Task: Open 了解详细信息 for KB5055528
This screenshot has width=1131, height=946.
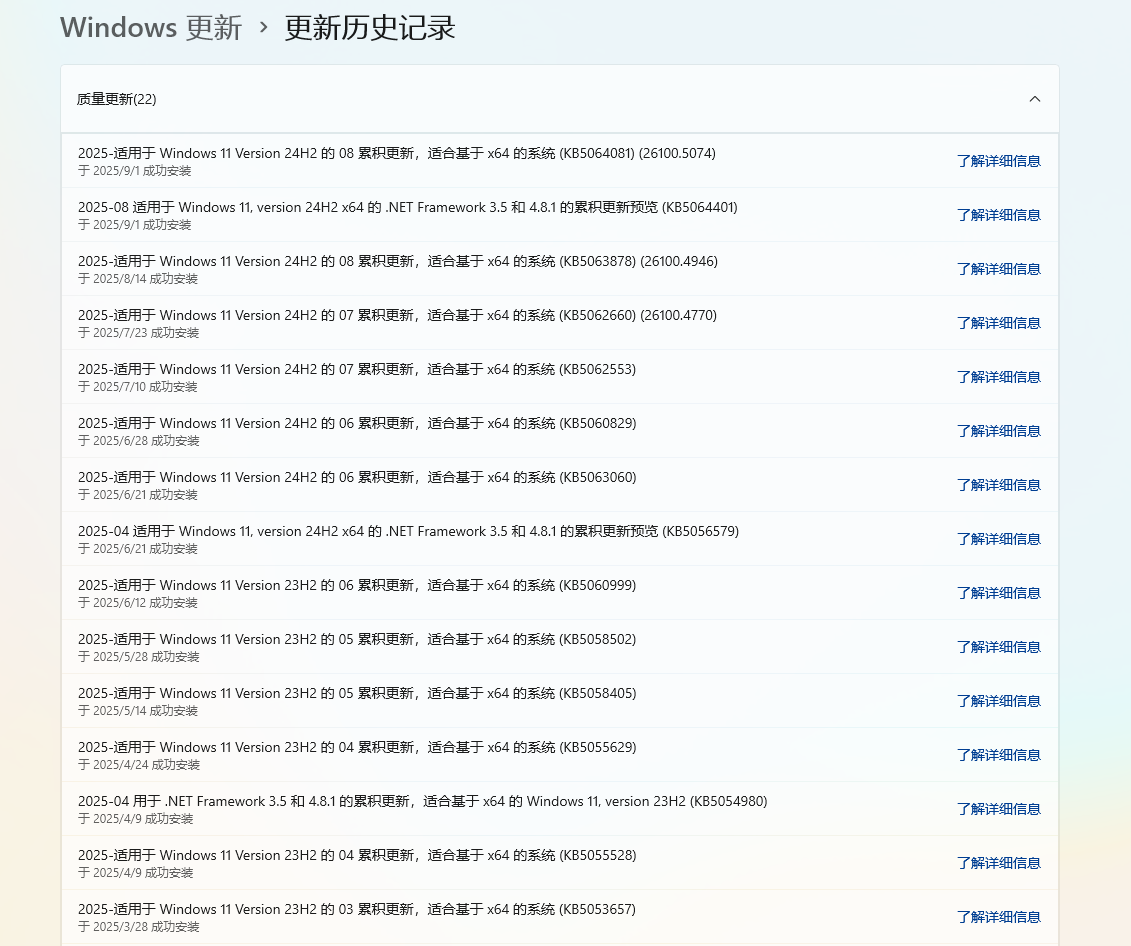Action: pos(998,863)
